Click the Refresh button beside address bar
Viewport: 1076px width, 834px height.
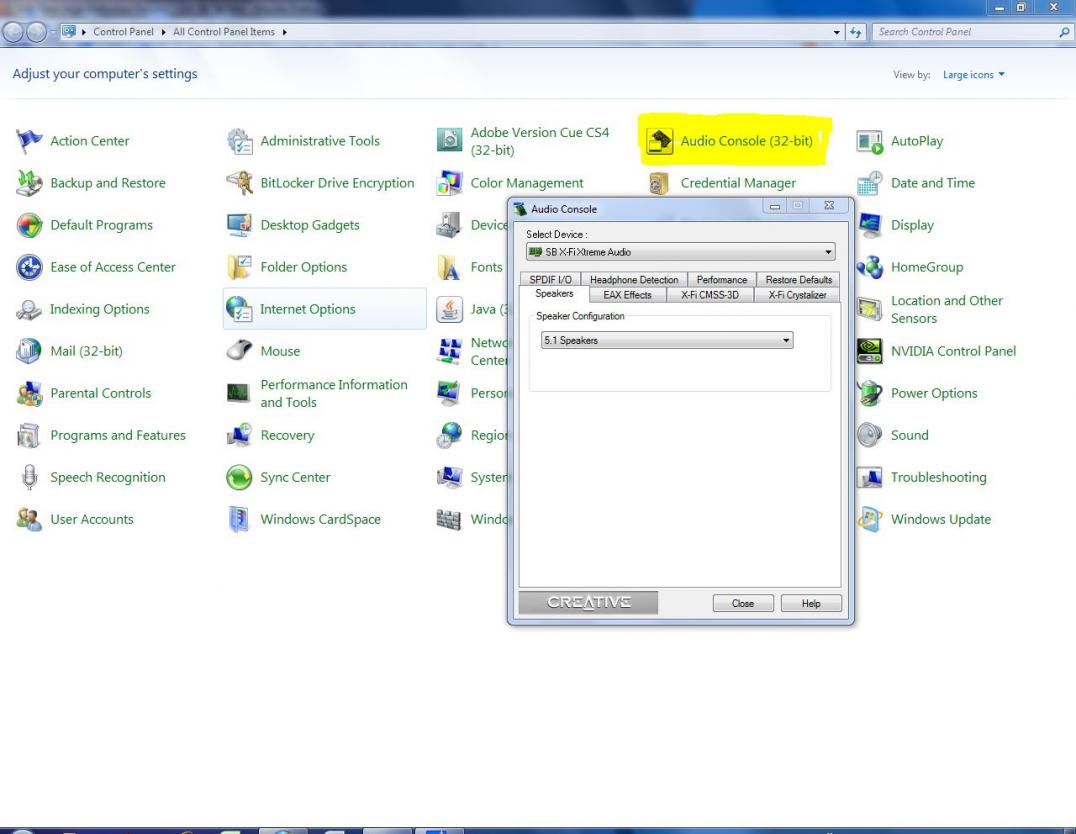(x=856, y=32)
